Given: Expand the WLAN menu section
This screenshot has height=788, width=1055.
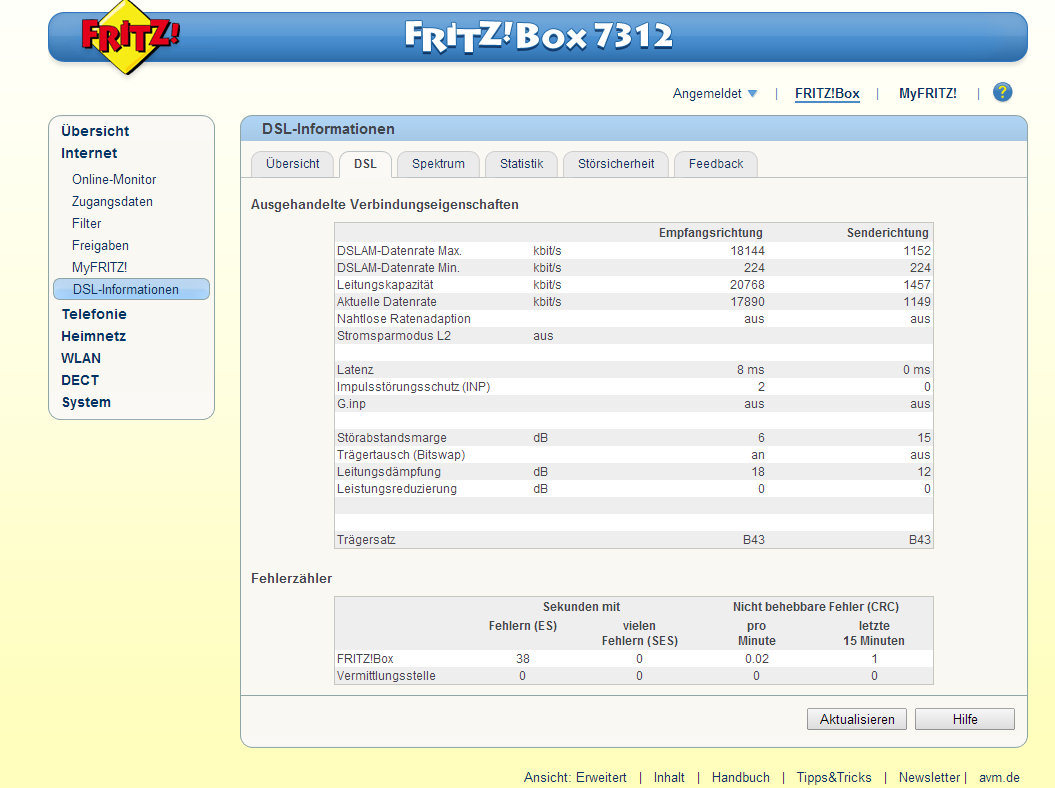Looking at the screenshot, I should tap(81, 359).
